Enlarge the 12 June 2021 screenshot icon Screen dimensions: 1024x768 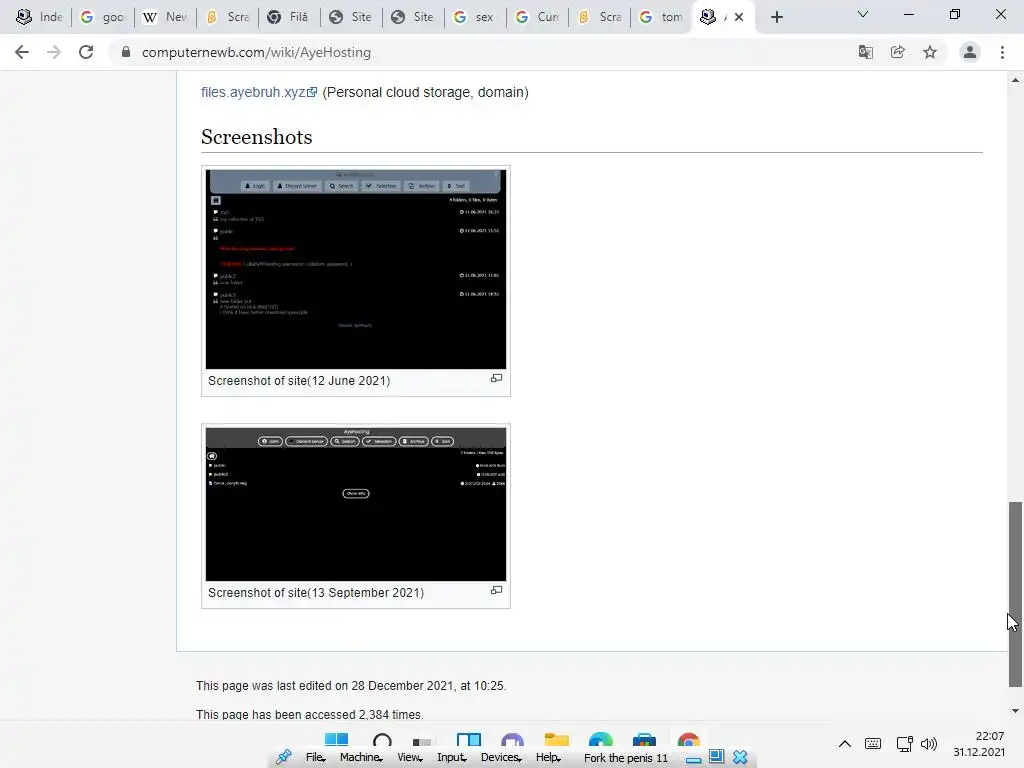tap(496, 378)
